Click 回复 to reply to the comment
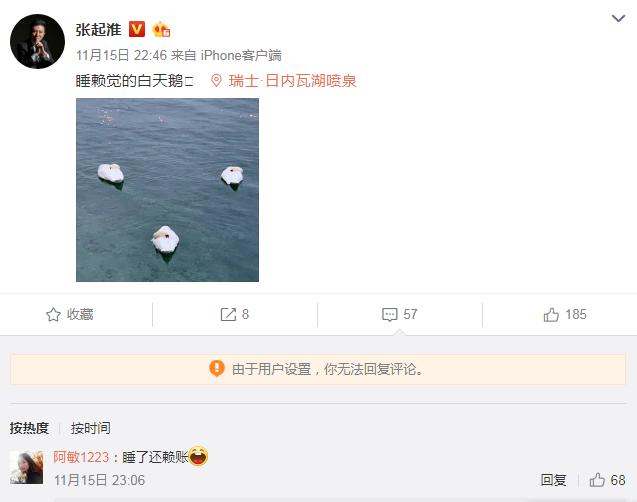 553,480
